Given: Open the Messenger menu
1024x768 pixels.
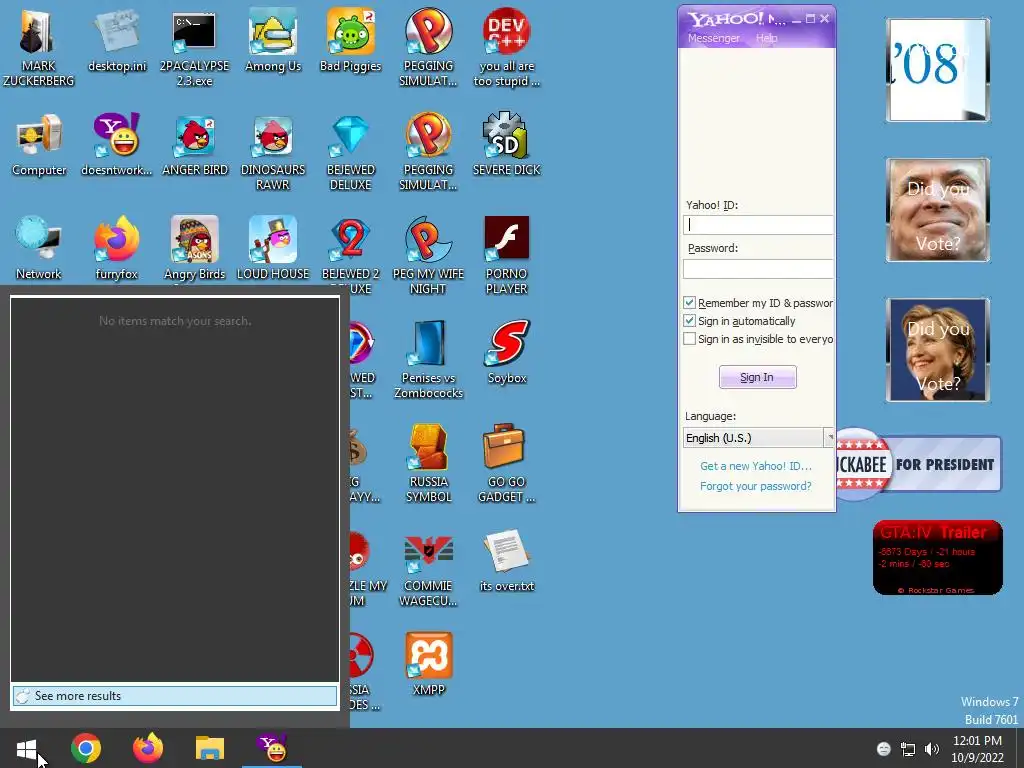Looking at the screenshot, I should coord(713,38).
